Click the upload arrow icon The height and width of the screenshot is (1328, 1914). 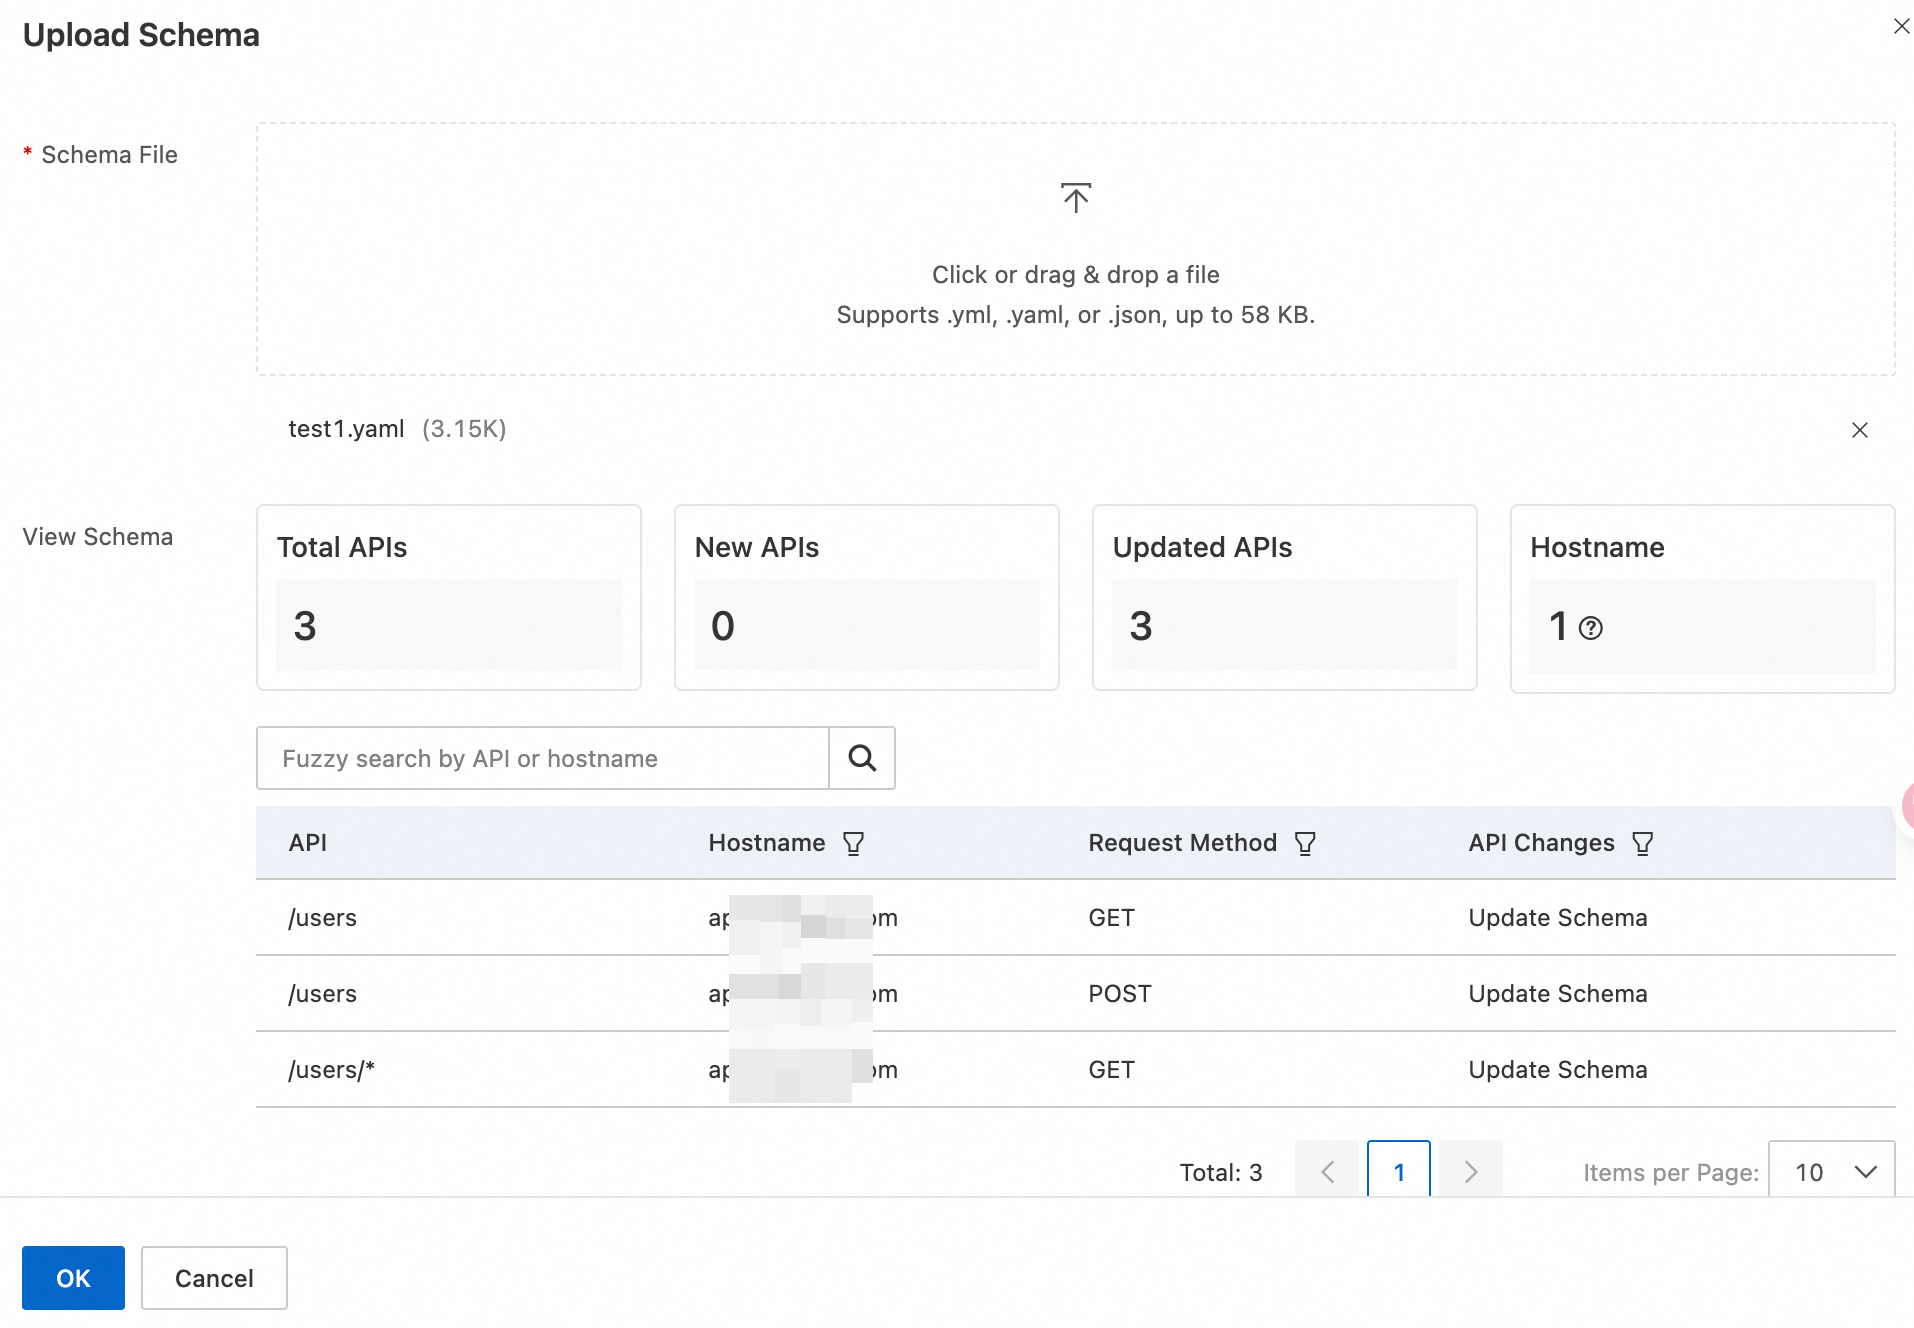1076,198
